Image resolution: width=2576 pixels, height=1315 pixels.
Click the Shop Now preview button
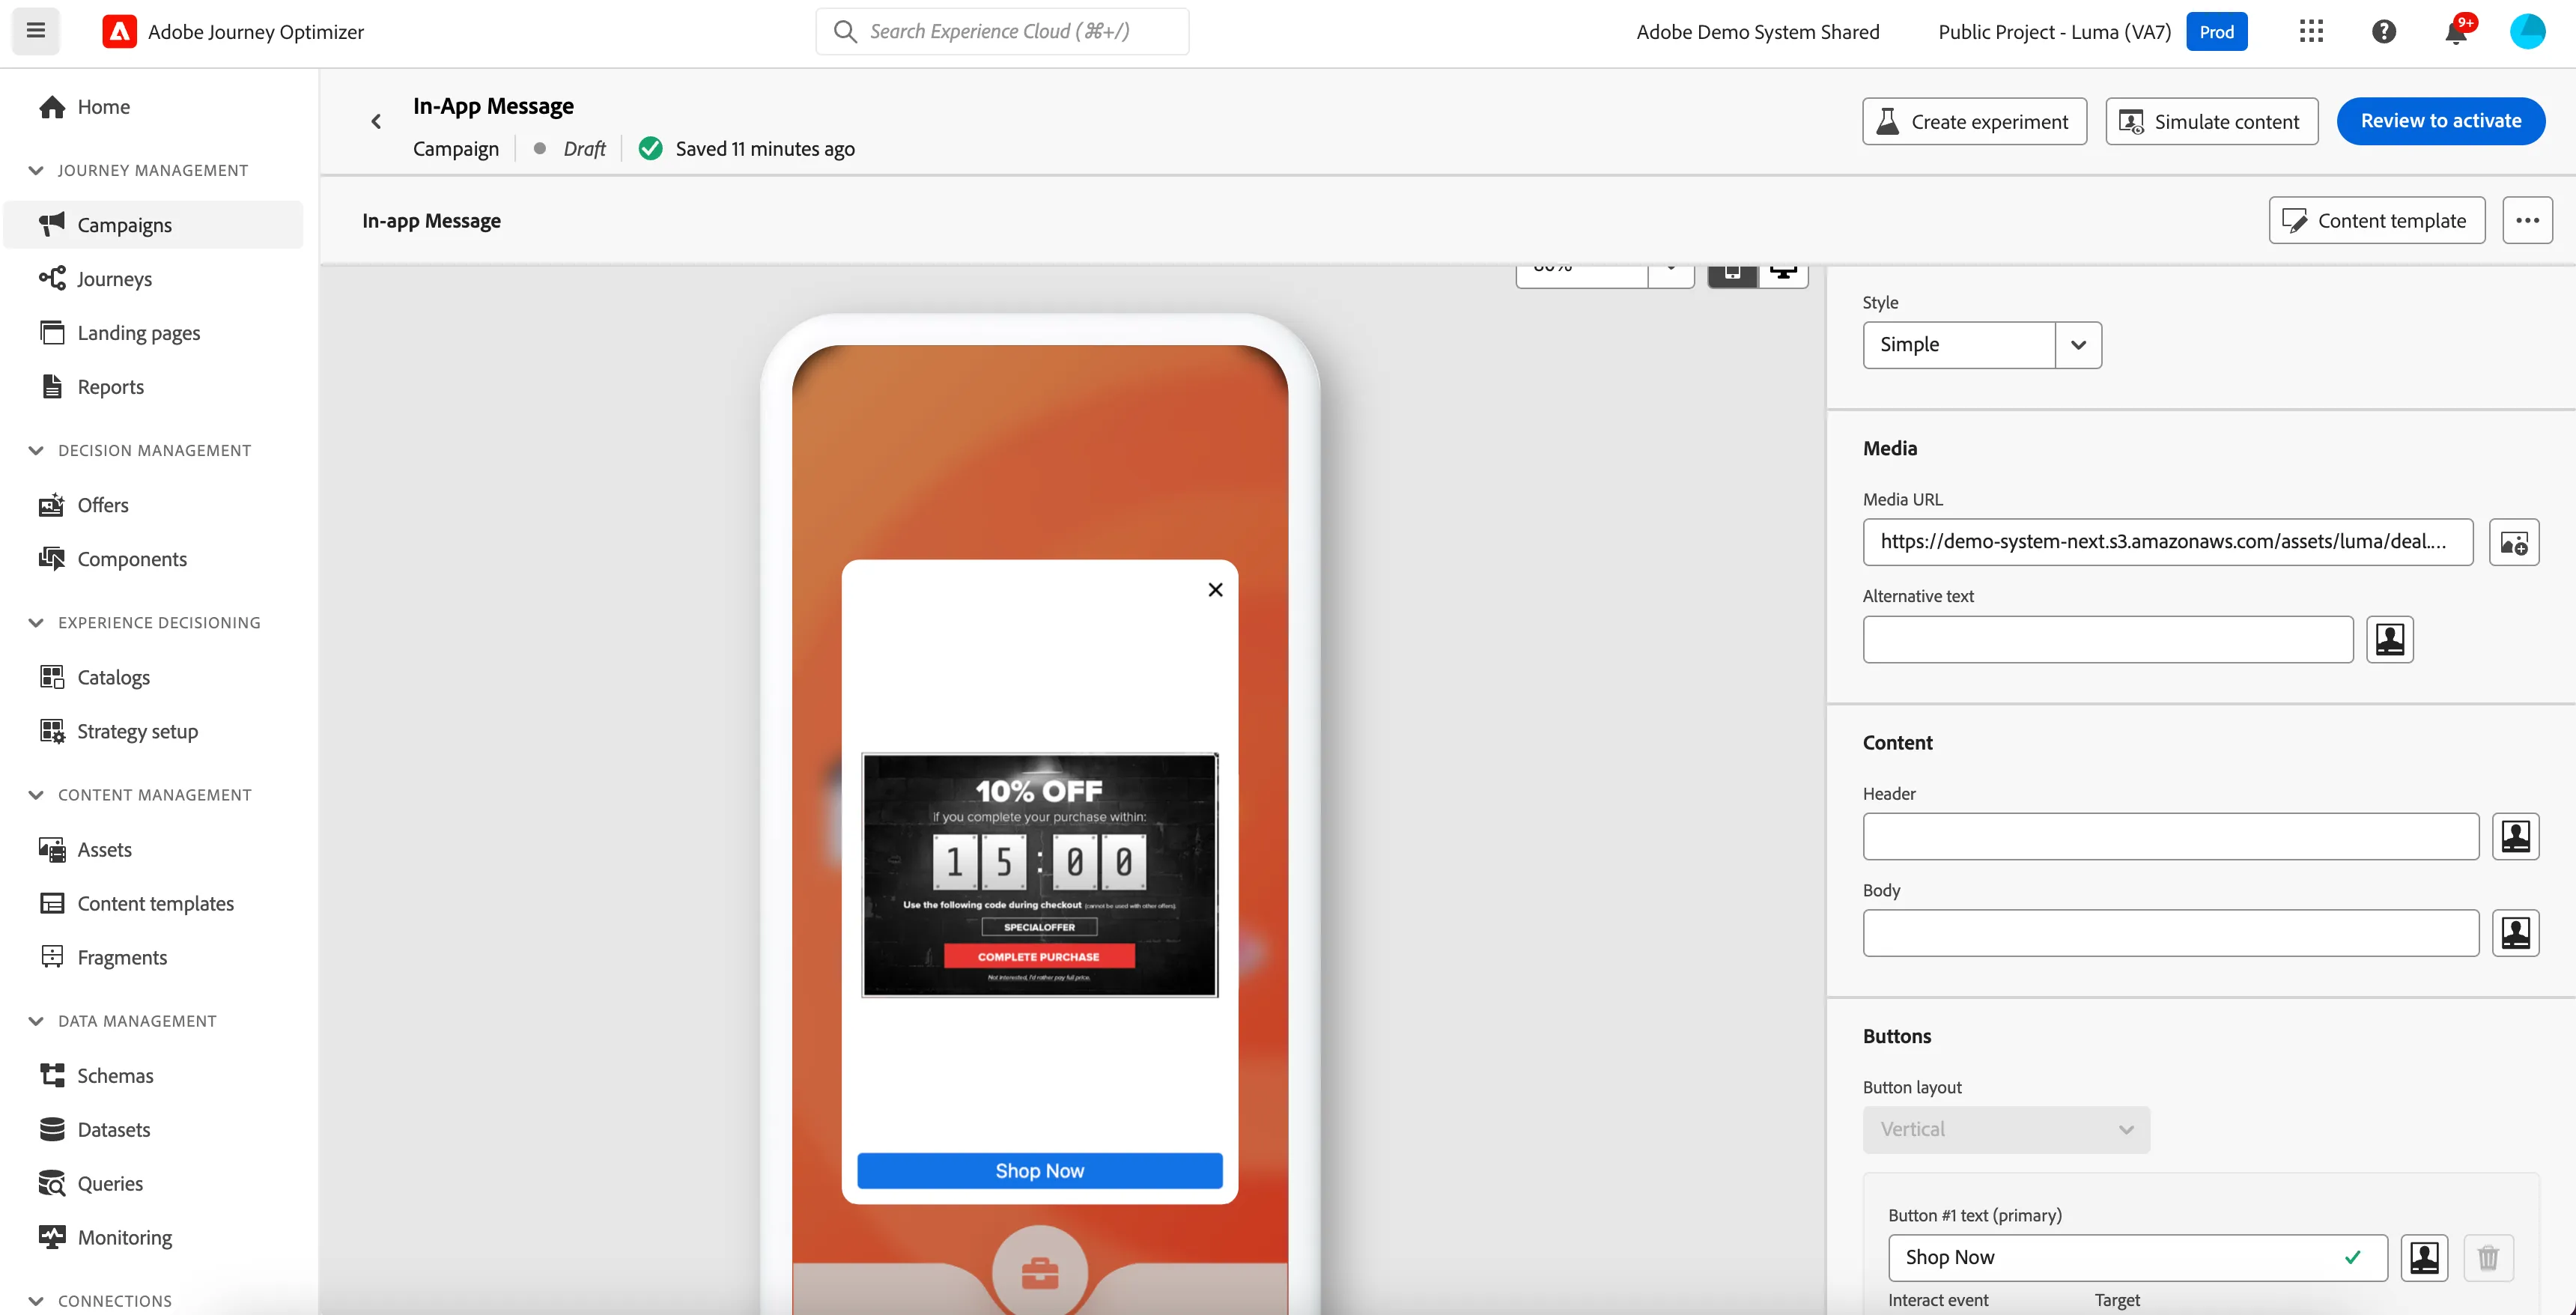pos(1039,1170)
